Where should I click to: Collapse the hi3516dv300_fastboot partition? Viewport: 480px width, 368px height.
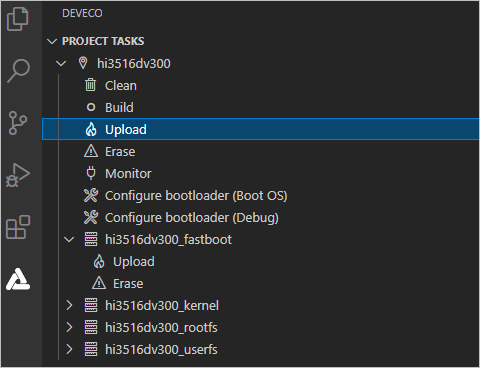(x=69, y=239)
